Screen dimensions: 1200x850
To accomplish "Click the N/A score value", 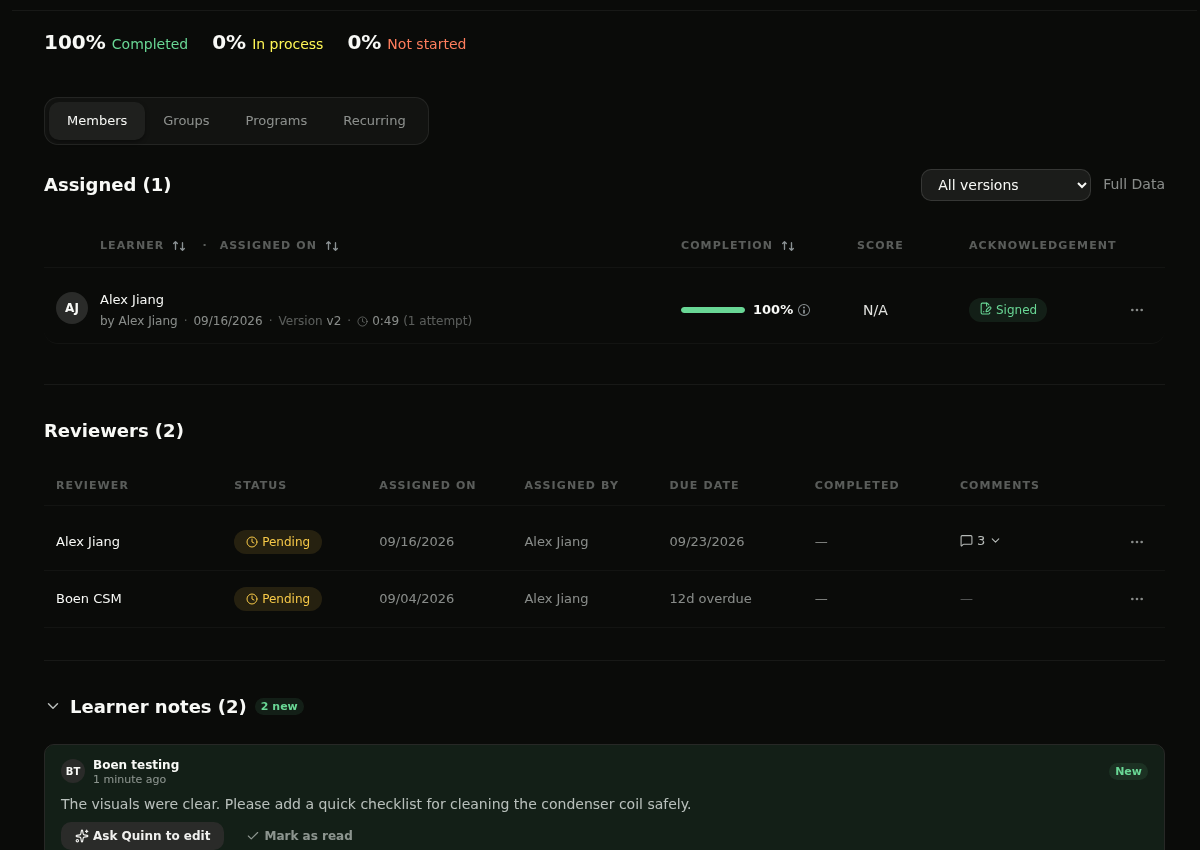I will click(875, 310).
